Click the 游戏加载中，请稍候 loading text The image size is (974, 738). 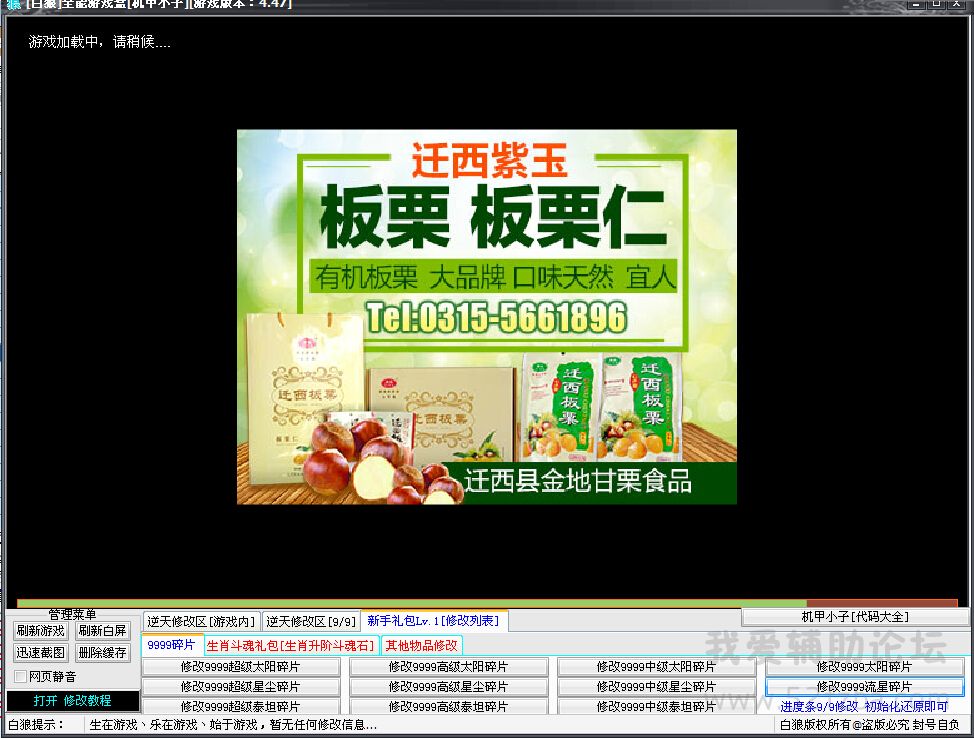point(99,42)
